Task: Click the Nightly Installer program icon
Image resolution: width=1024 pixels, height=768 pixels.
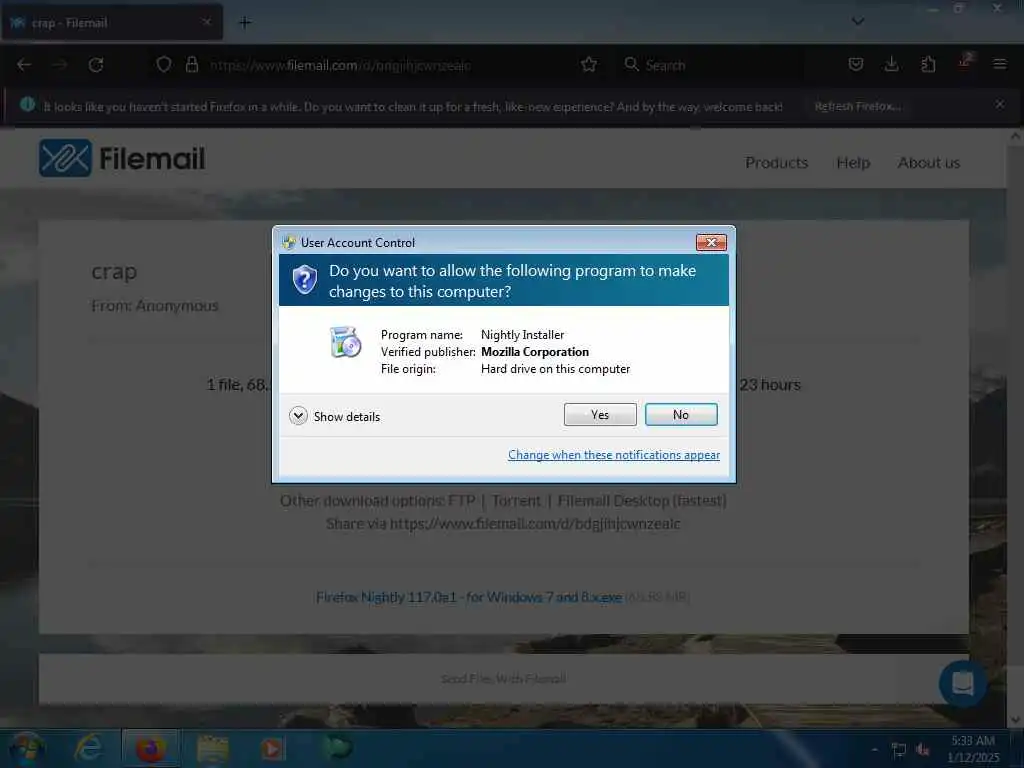Action: coord(345,342)
